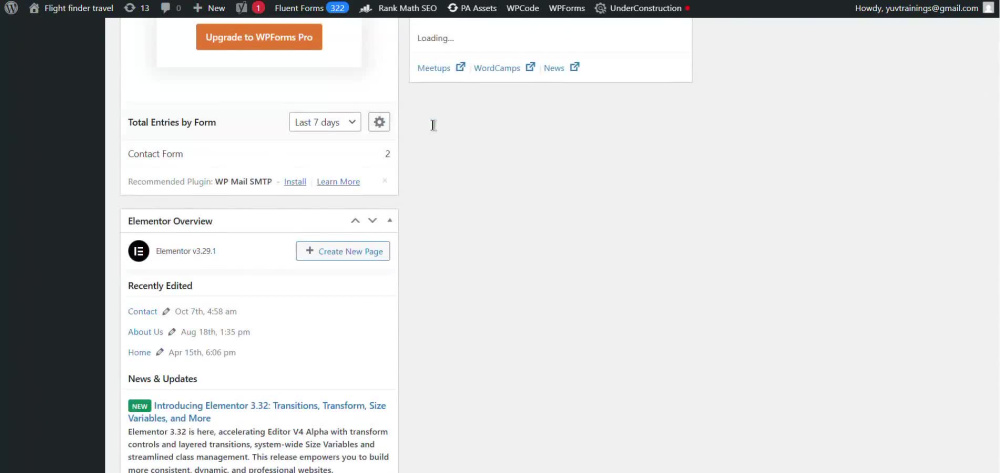Screen dimensions: 1000x473
Task: Click pencil icon beside About Us
Action: [x=172, y=332]
